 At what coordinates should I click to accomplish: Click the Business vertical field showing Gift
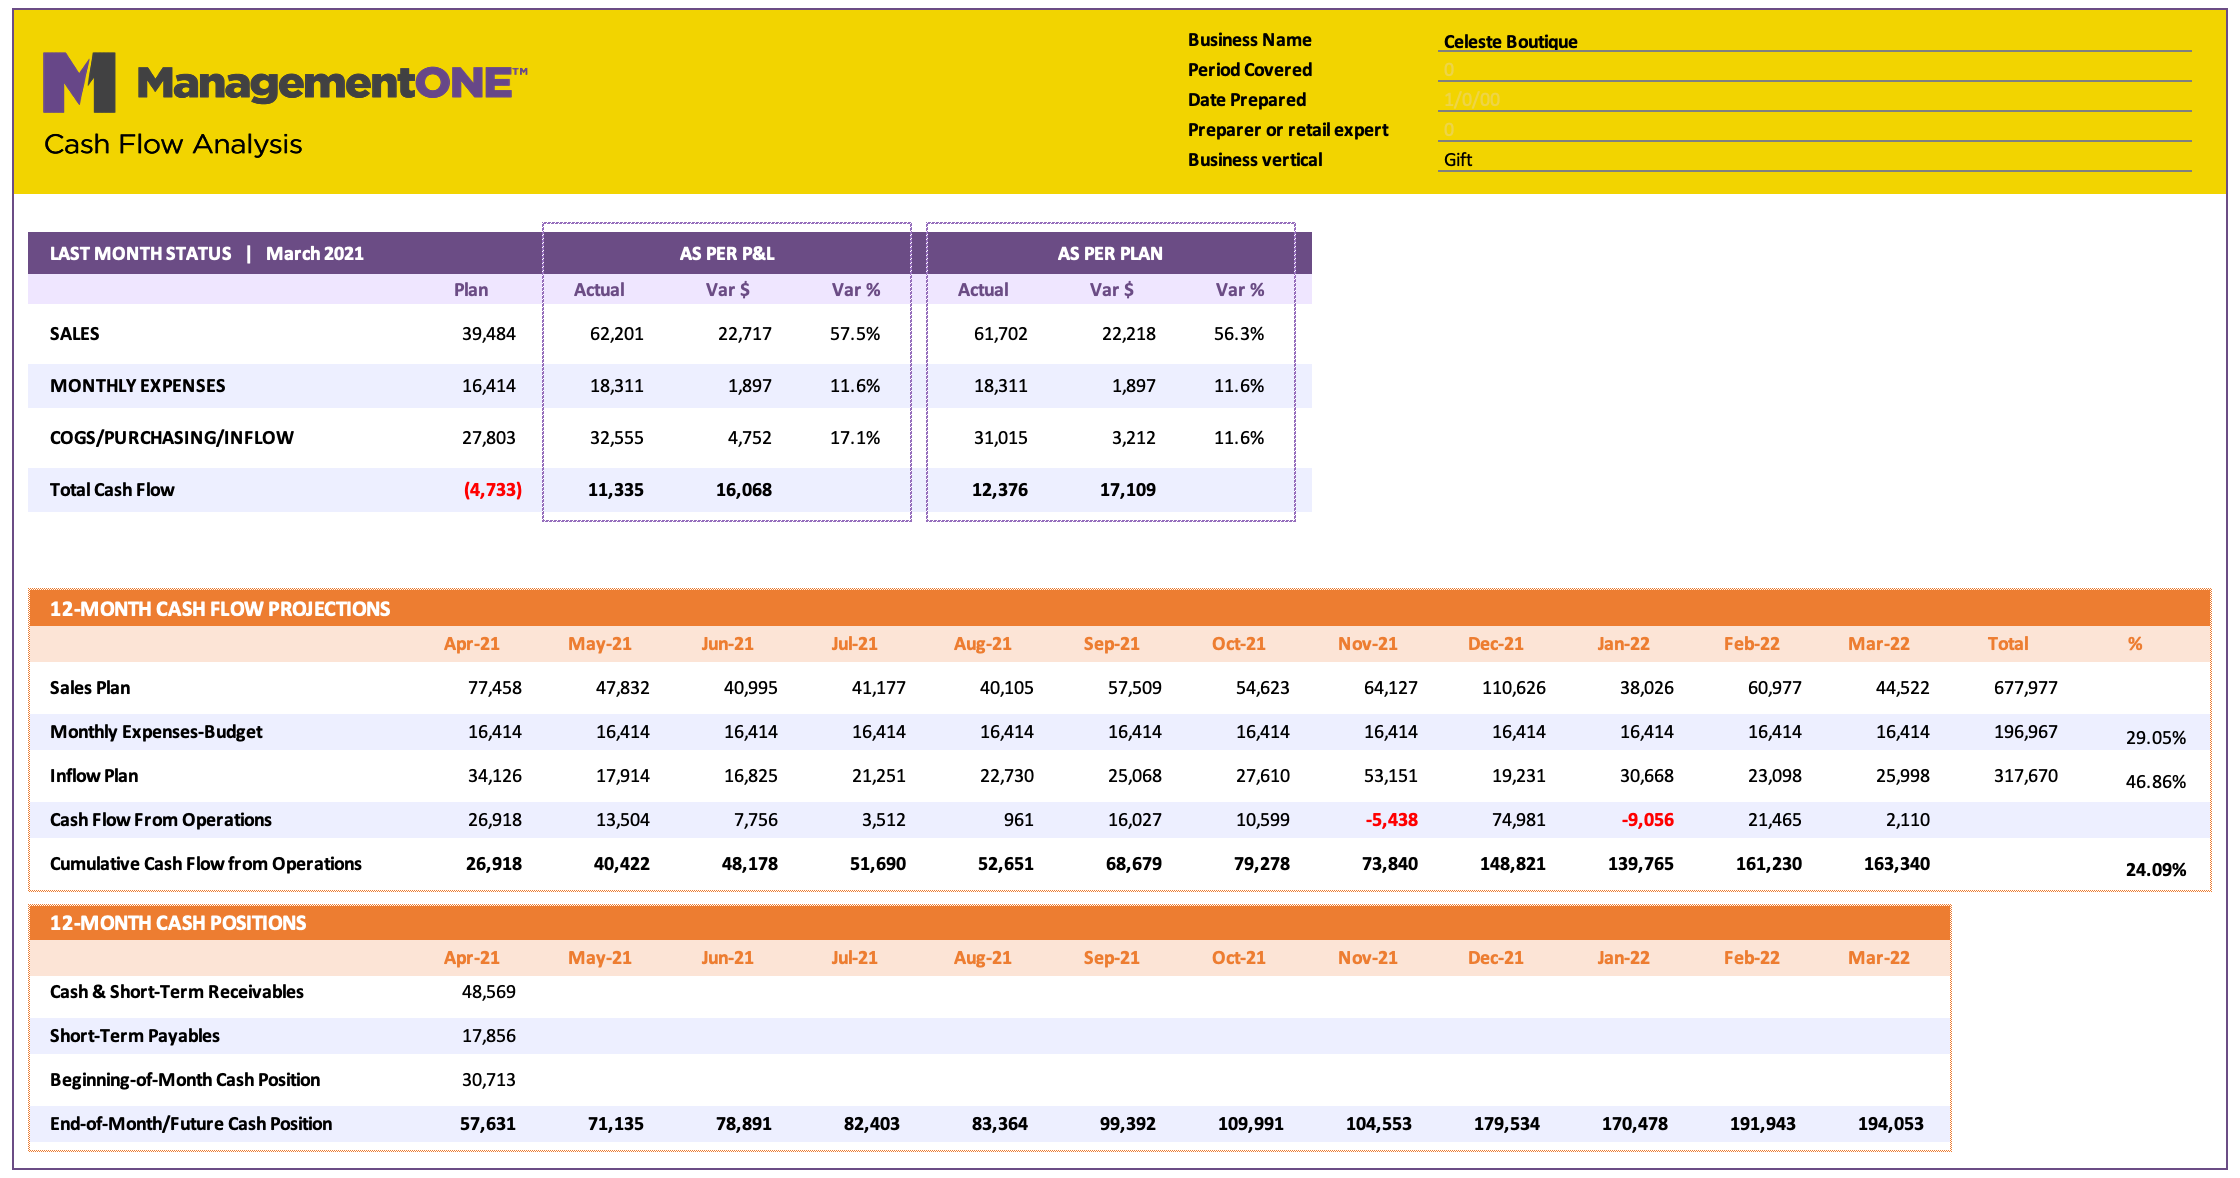tap(1814, 160)
